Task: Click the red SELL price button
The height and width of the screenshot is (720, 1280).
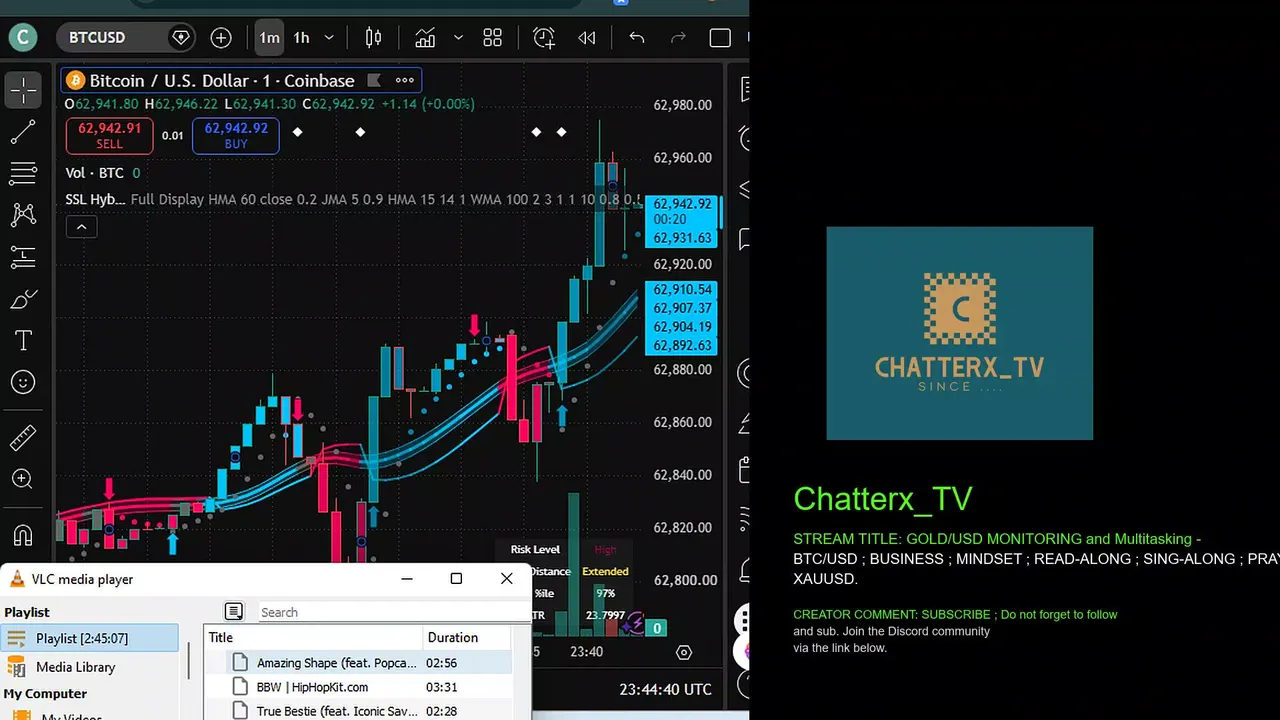Action: pyautogui.click(x=109, y=136)
